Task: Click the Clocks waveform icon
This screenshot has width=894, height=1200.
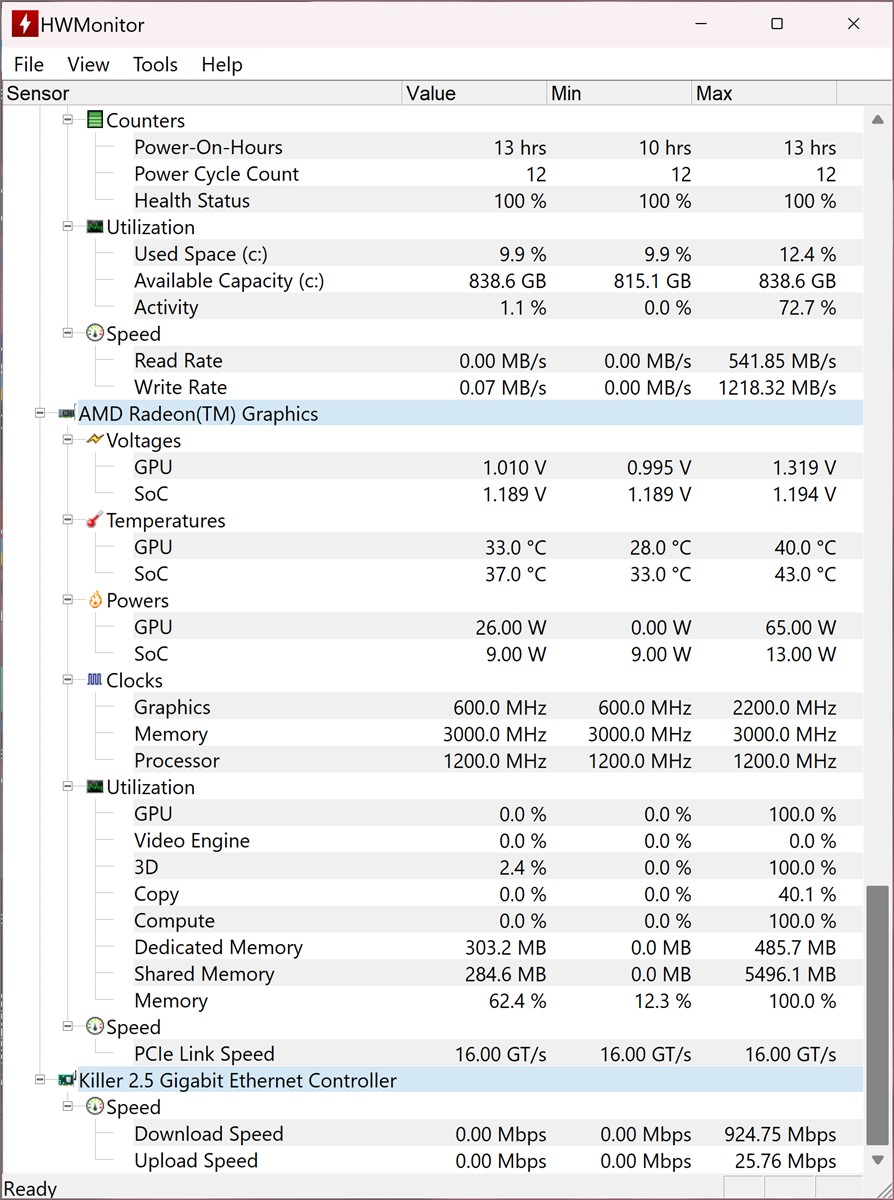Action: 95,680
